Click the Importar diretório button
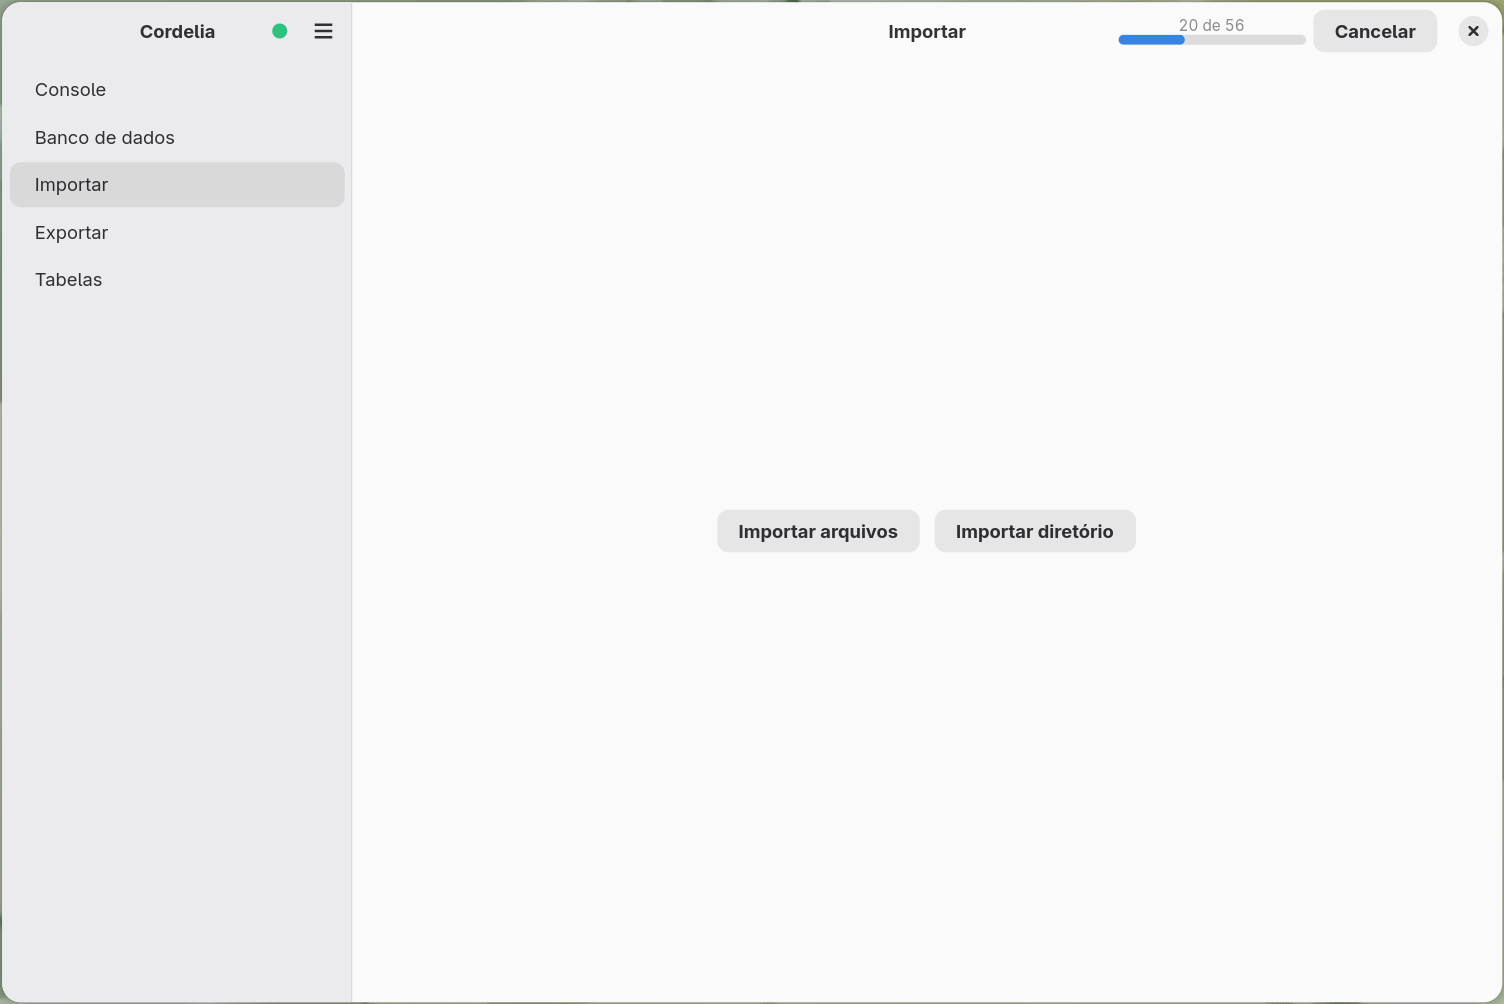 pos(1035,531)
